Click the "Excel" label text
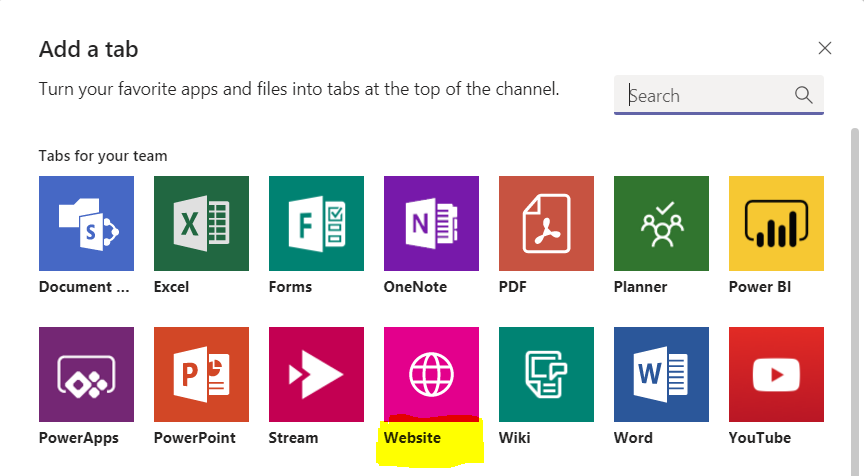 [171, 287]
